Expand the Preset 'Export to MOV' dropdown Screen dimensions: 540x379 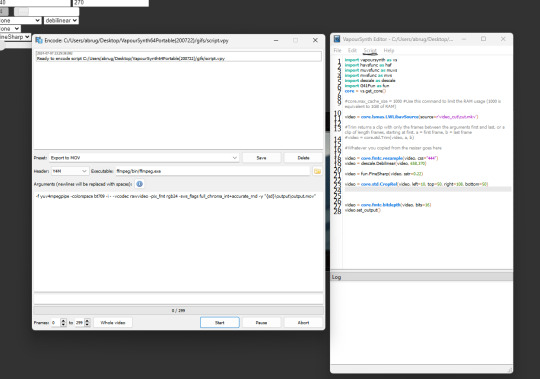click(144, 158)
